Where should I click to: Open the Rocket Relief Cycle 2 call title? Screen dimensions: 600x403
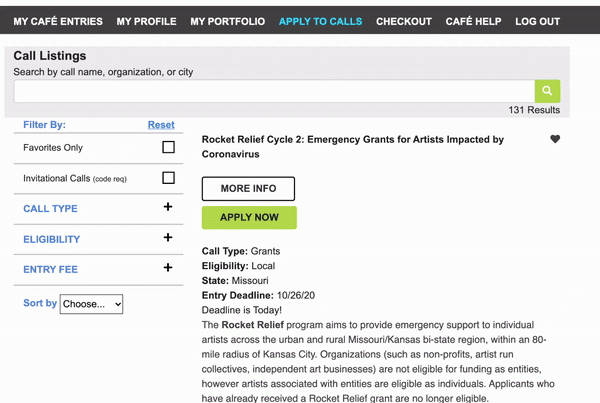(x=352, y=147)
